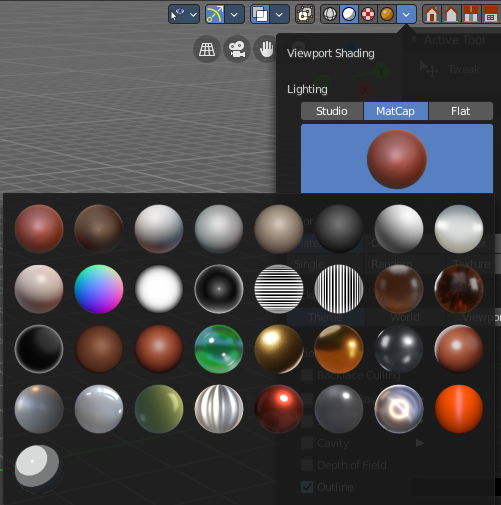Choose the white matcap with reddish underside
Screen dimensions: 501x505
(159, 229)
